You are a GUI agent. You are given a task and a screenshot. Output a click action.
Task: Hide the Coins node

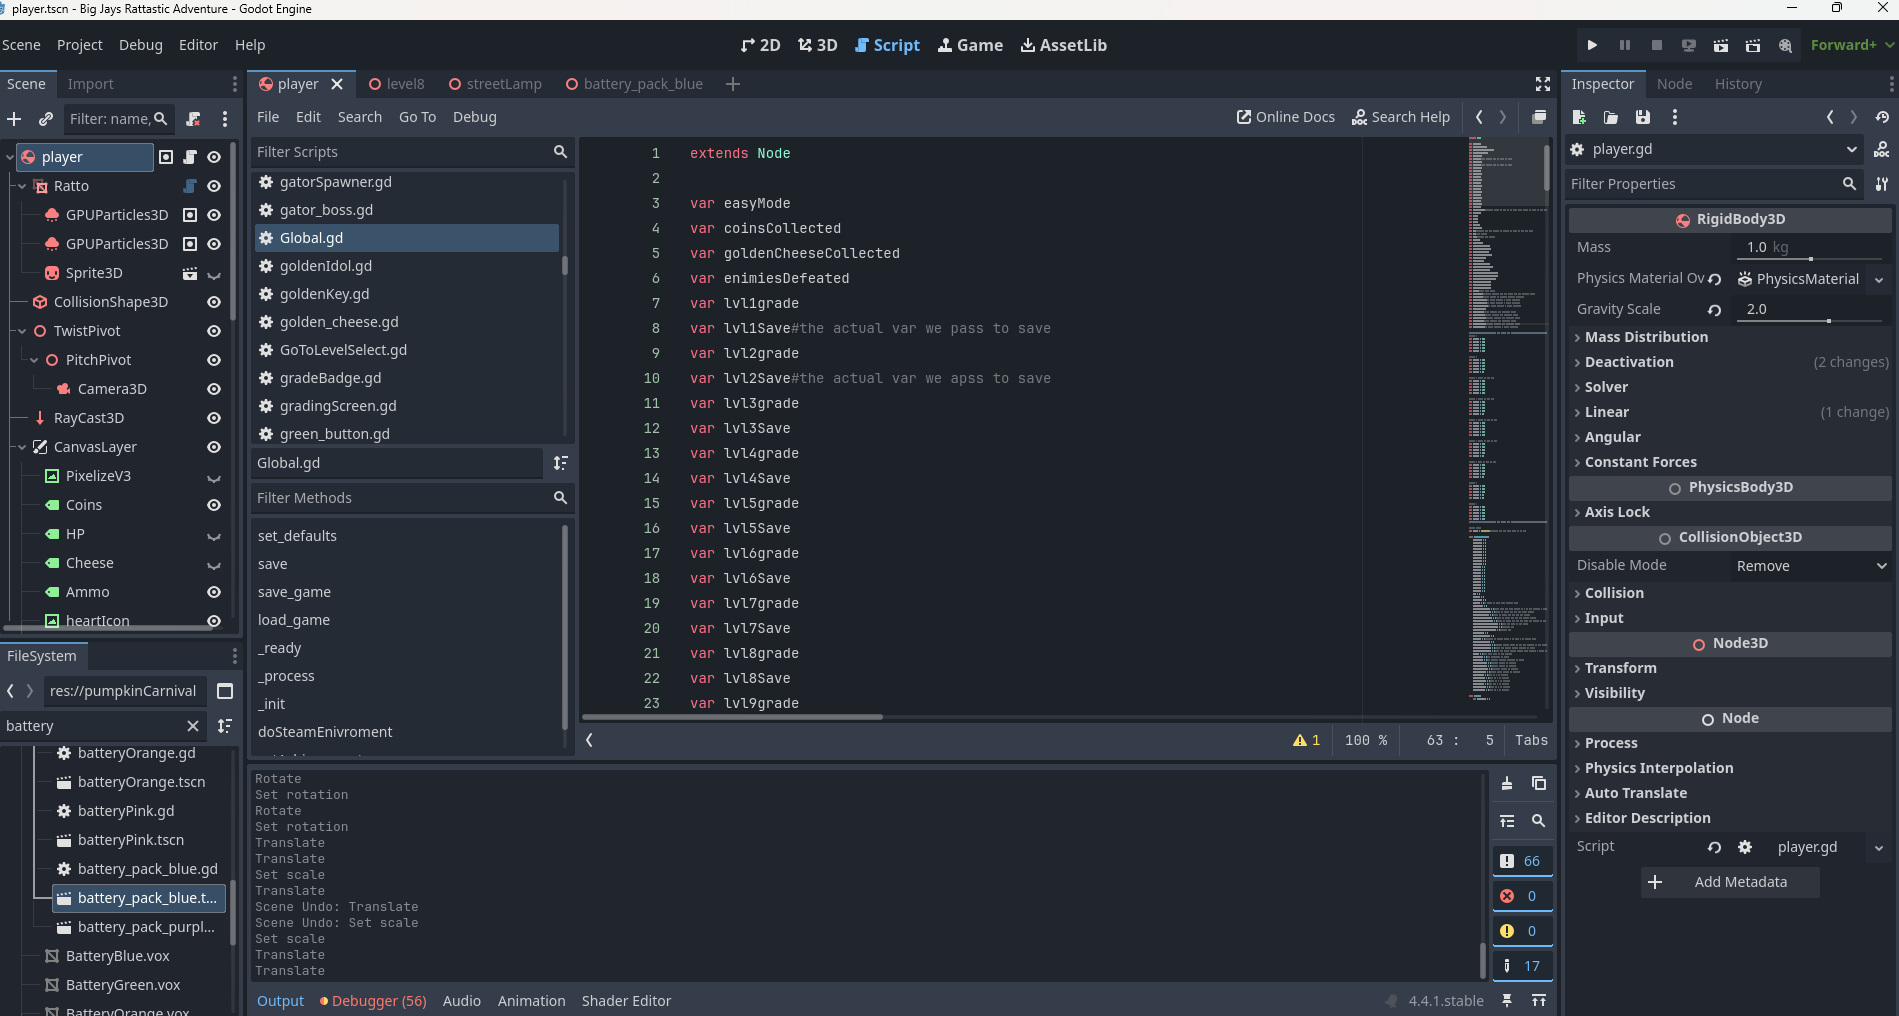pos(214,505)
